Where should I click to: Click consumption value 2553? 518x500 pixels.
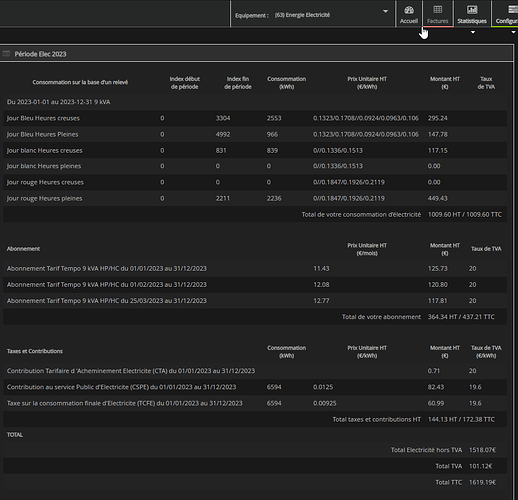pos(274,118)
